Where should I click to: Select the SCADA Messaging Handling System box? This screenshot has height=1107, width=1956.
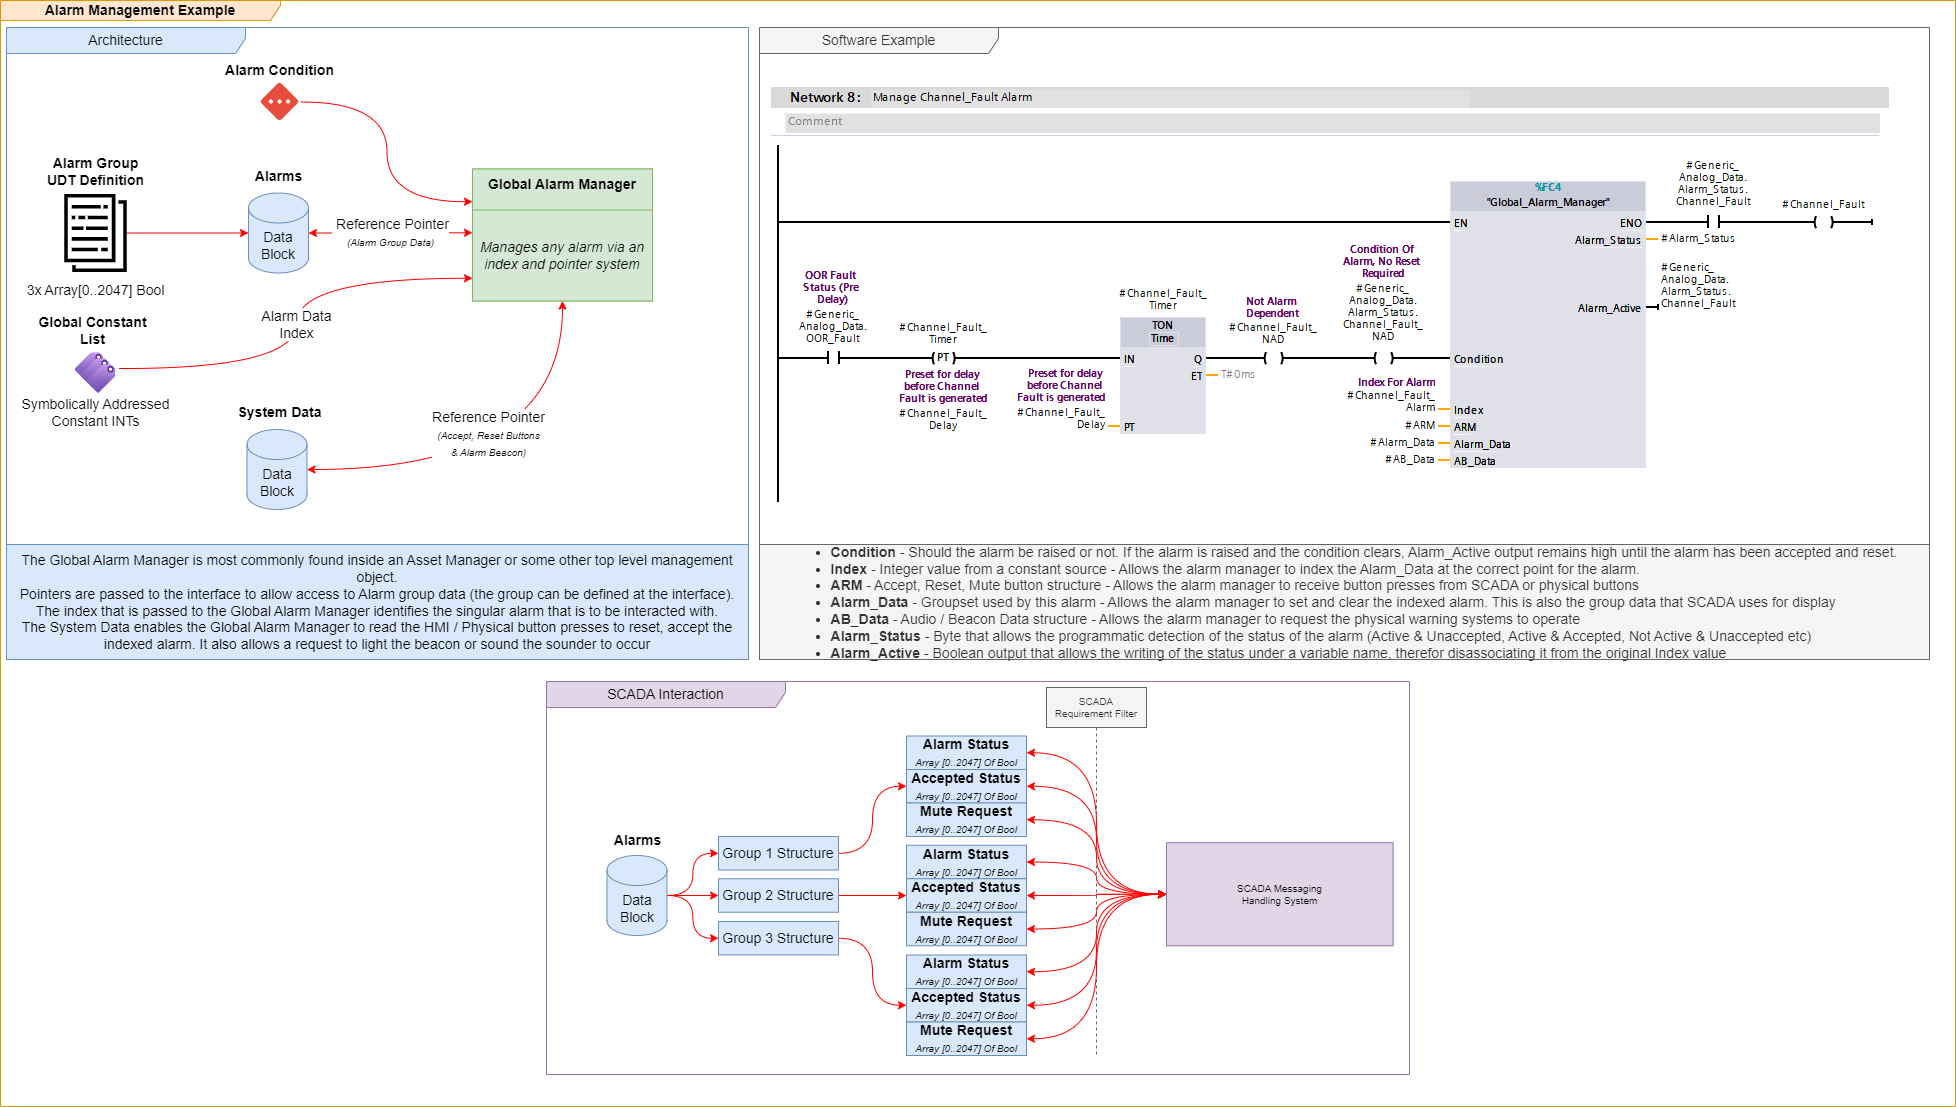(1279, 894)
